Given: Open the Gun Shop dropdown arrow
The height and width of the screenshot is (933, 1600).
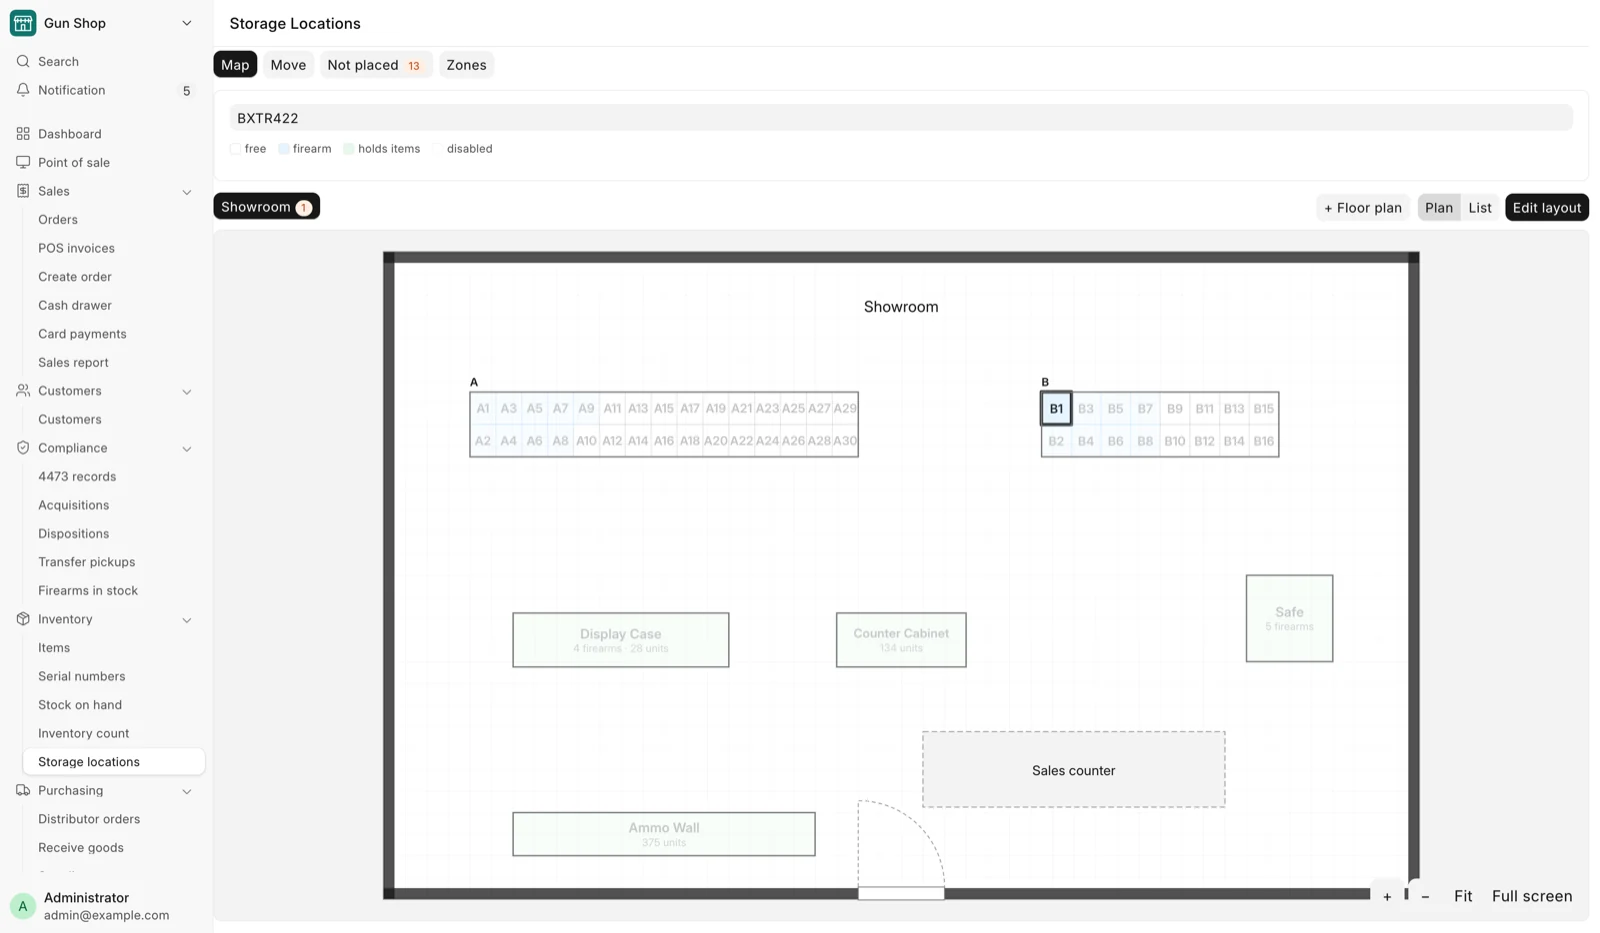Looking at the screenshot, I should point(187,23).
